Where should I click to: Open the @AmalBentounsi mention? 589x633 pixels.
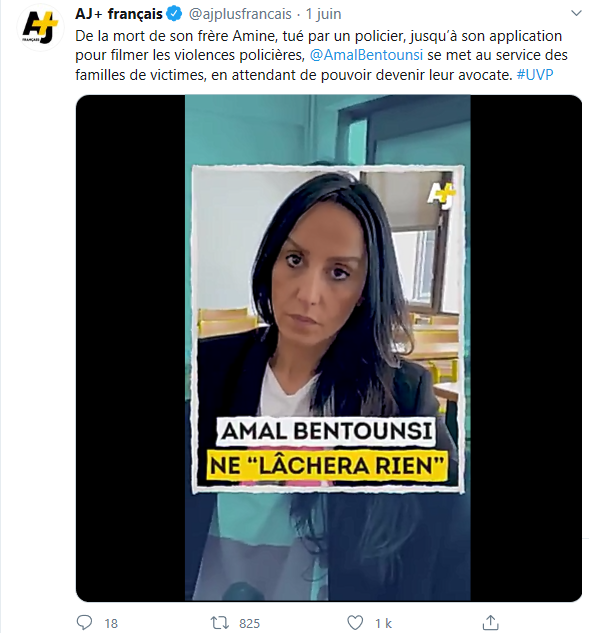click(366, 55)
